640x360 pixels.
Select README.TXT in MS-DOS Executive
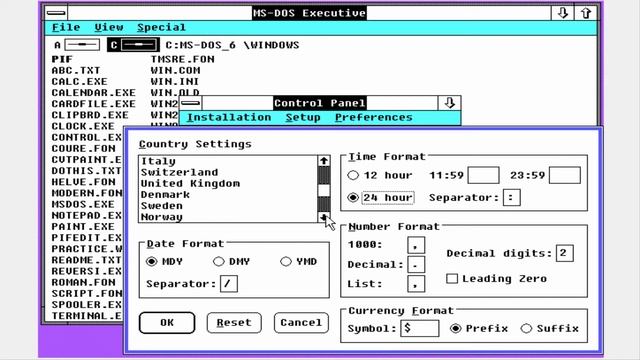(87, 260)
